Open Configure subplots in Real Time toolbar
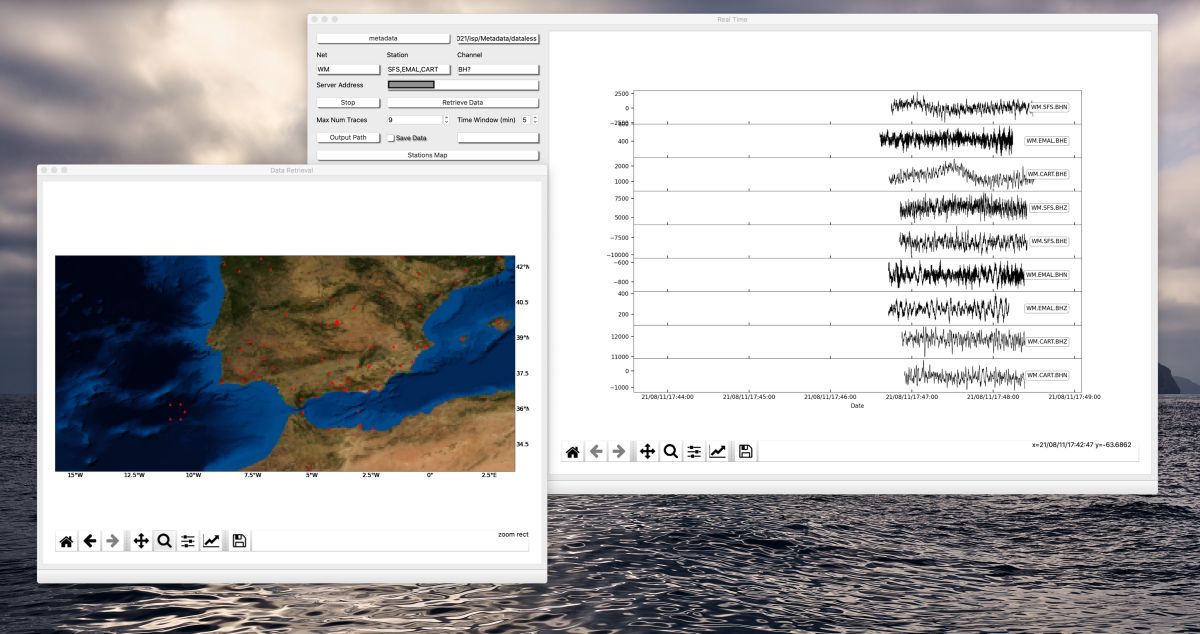1200x634 pixels. coord(694,452)
